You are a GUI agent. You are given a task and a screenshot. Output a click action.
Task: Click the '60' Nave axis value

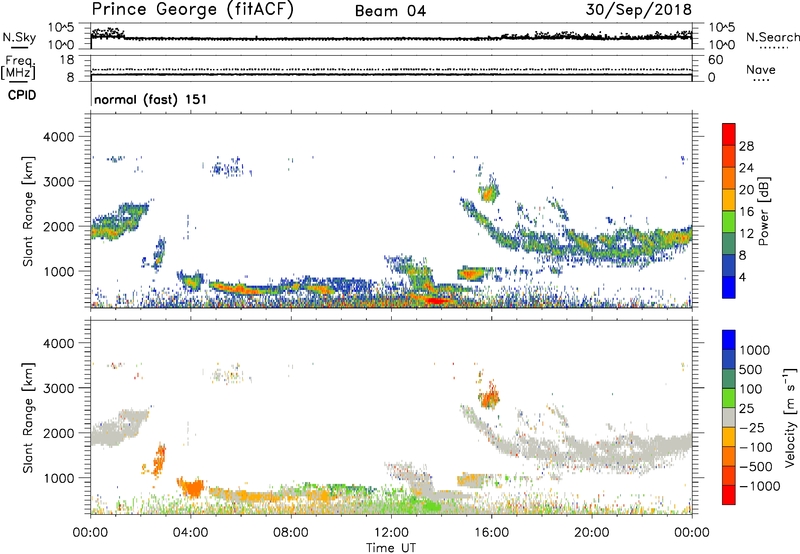(716, 60)
